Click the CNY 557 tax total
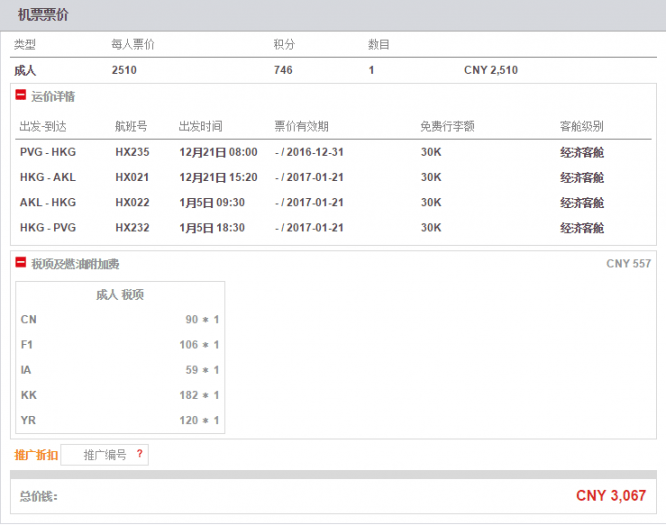 click(x=629, y=263)
